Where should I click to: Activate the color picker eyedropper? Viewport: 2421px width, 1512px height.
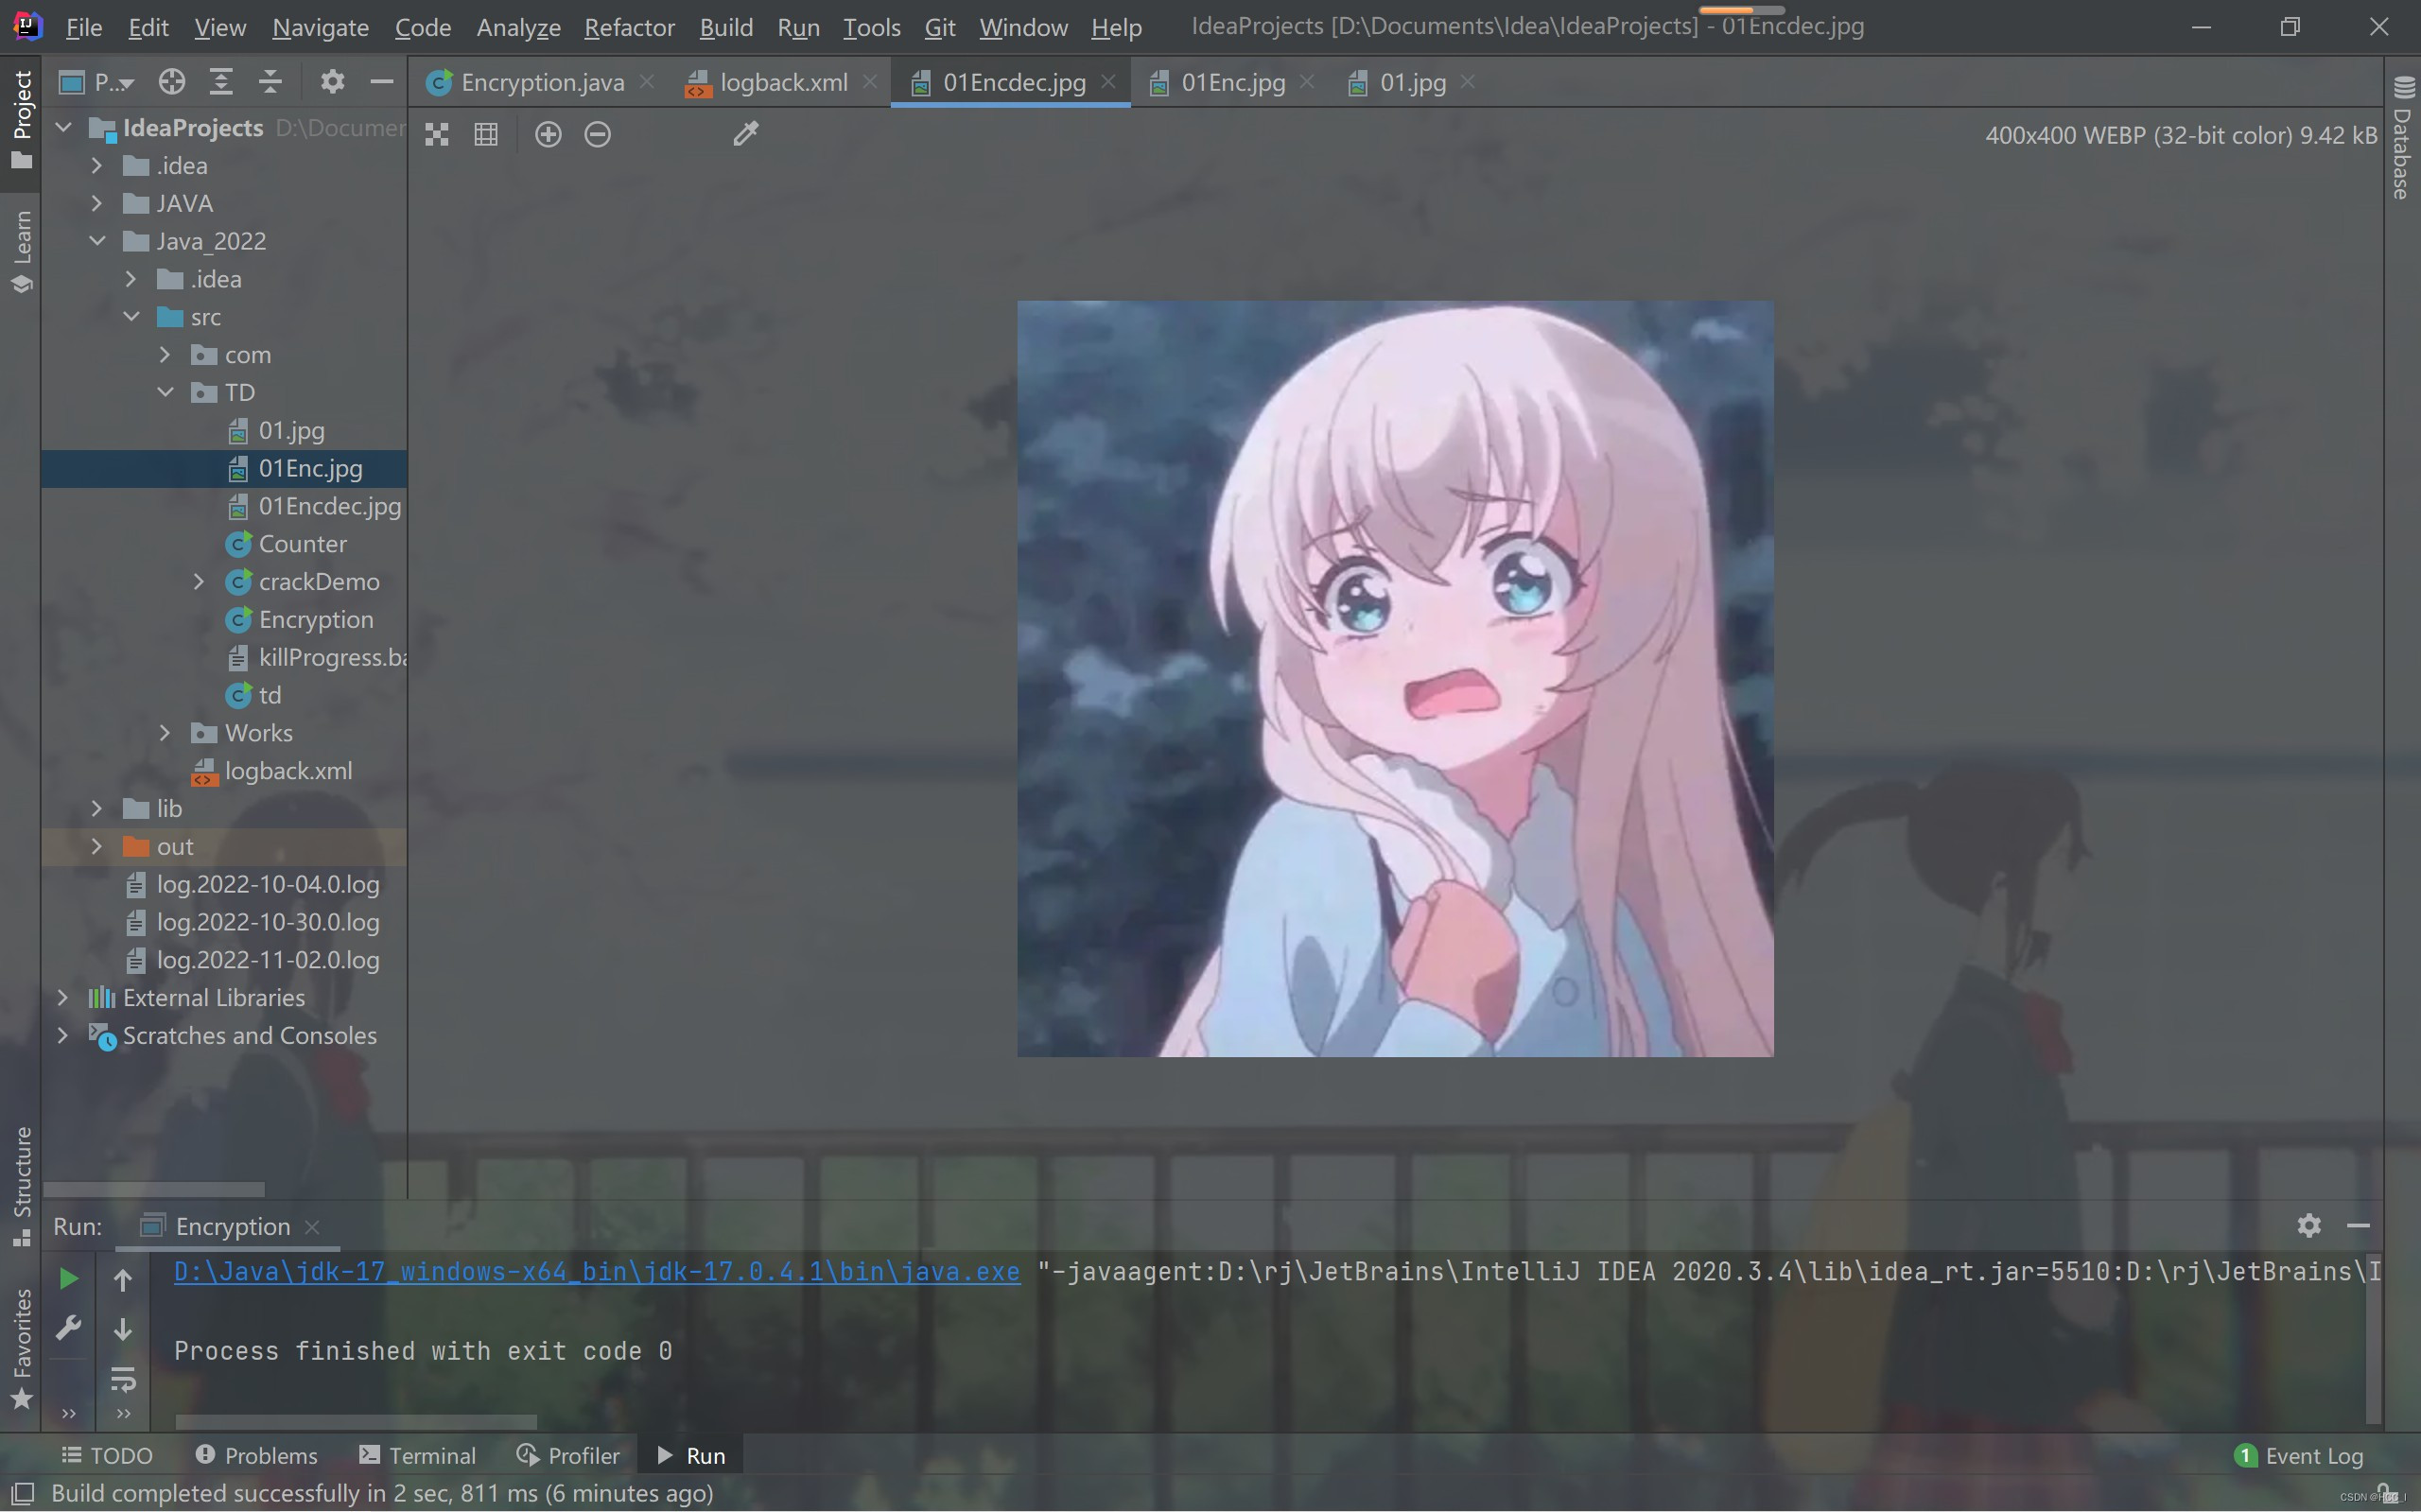coord(746,134)
